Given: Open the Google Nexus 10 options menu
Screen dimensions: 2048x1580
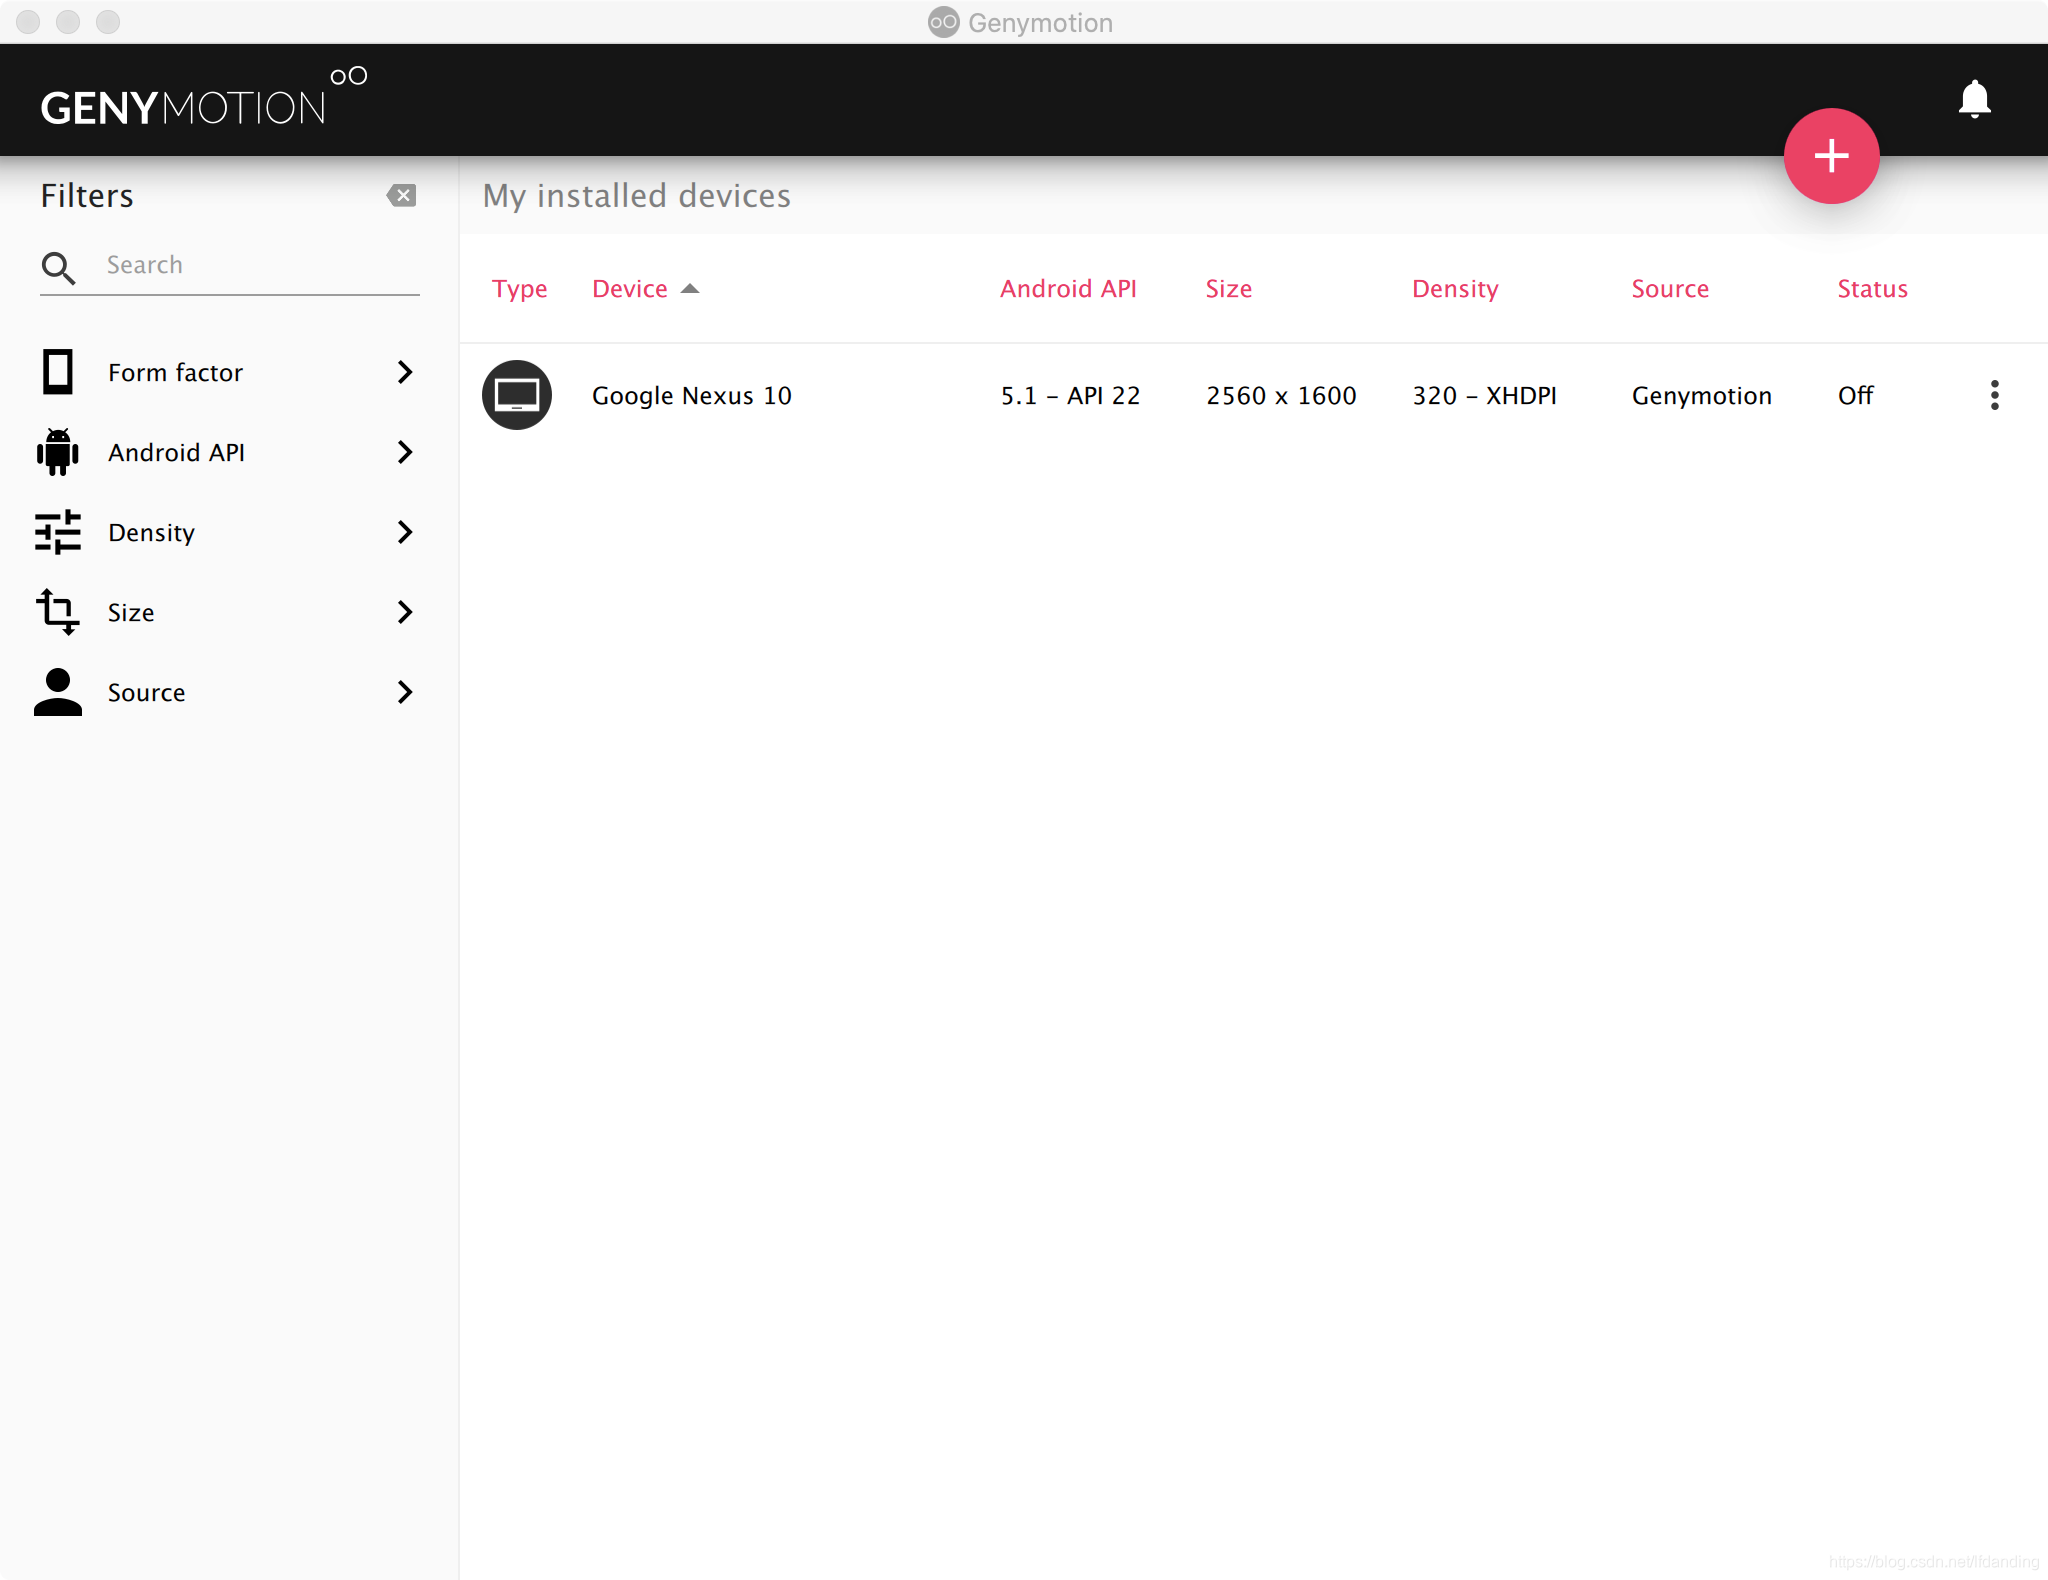Looking at the screenshot, I should click(1995, 395).
